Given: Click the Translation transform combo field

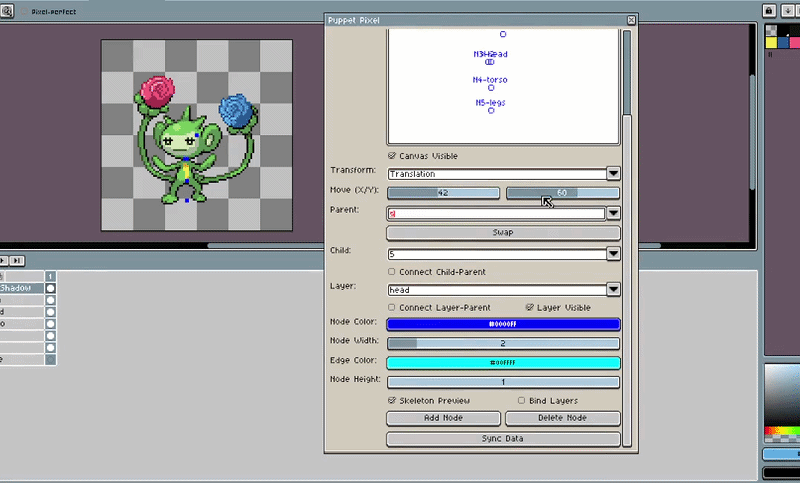Looking at the screenshot, I should click(x=497, y=174).
